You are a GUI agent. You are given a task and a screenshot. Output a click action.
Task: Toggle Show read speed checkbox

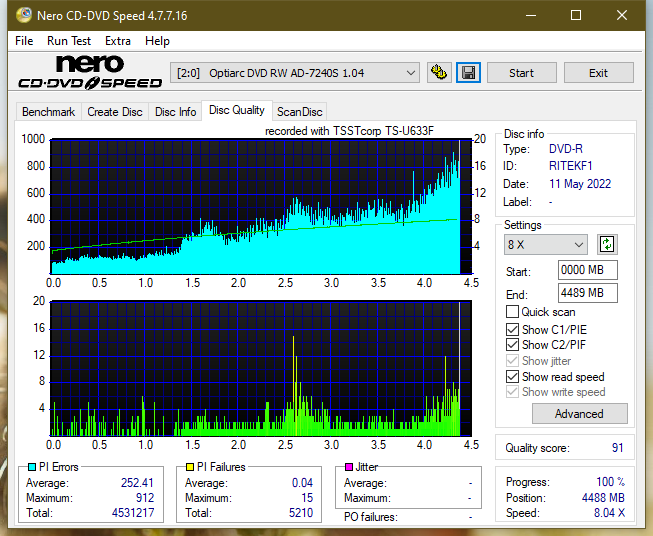point(512,376)
